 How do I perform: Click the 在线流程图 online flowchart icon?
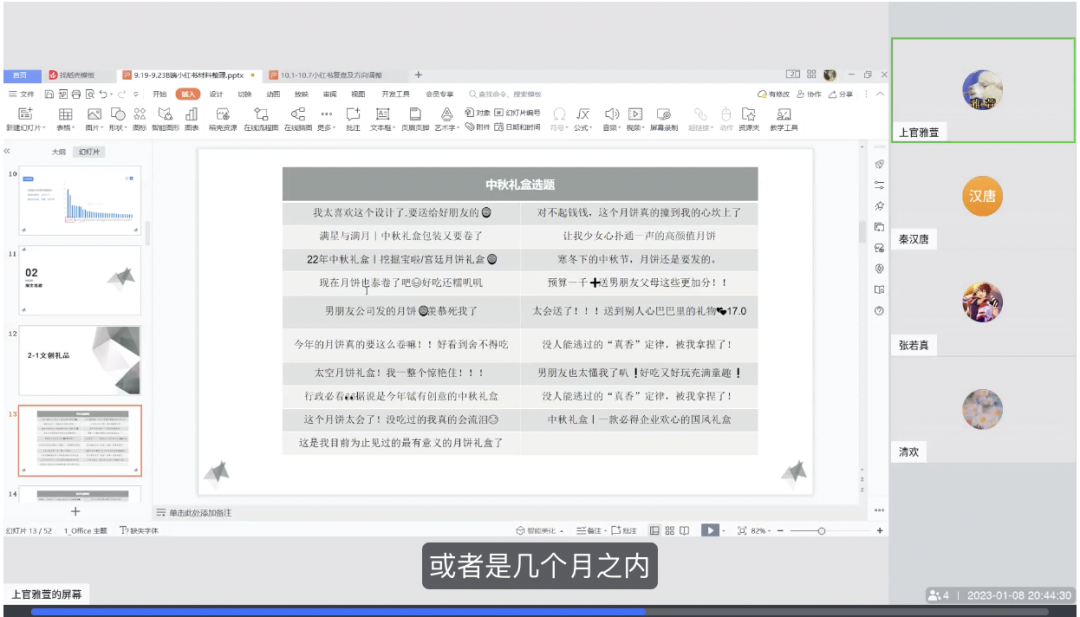click(261, 114)
